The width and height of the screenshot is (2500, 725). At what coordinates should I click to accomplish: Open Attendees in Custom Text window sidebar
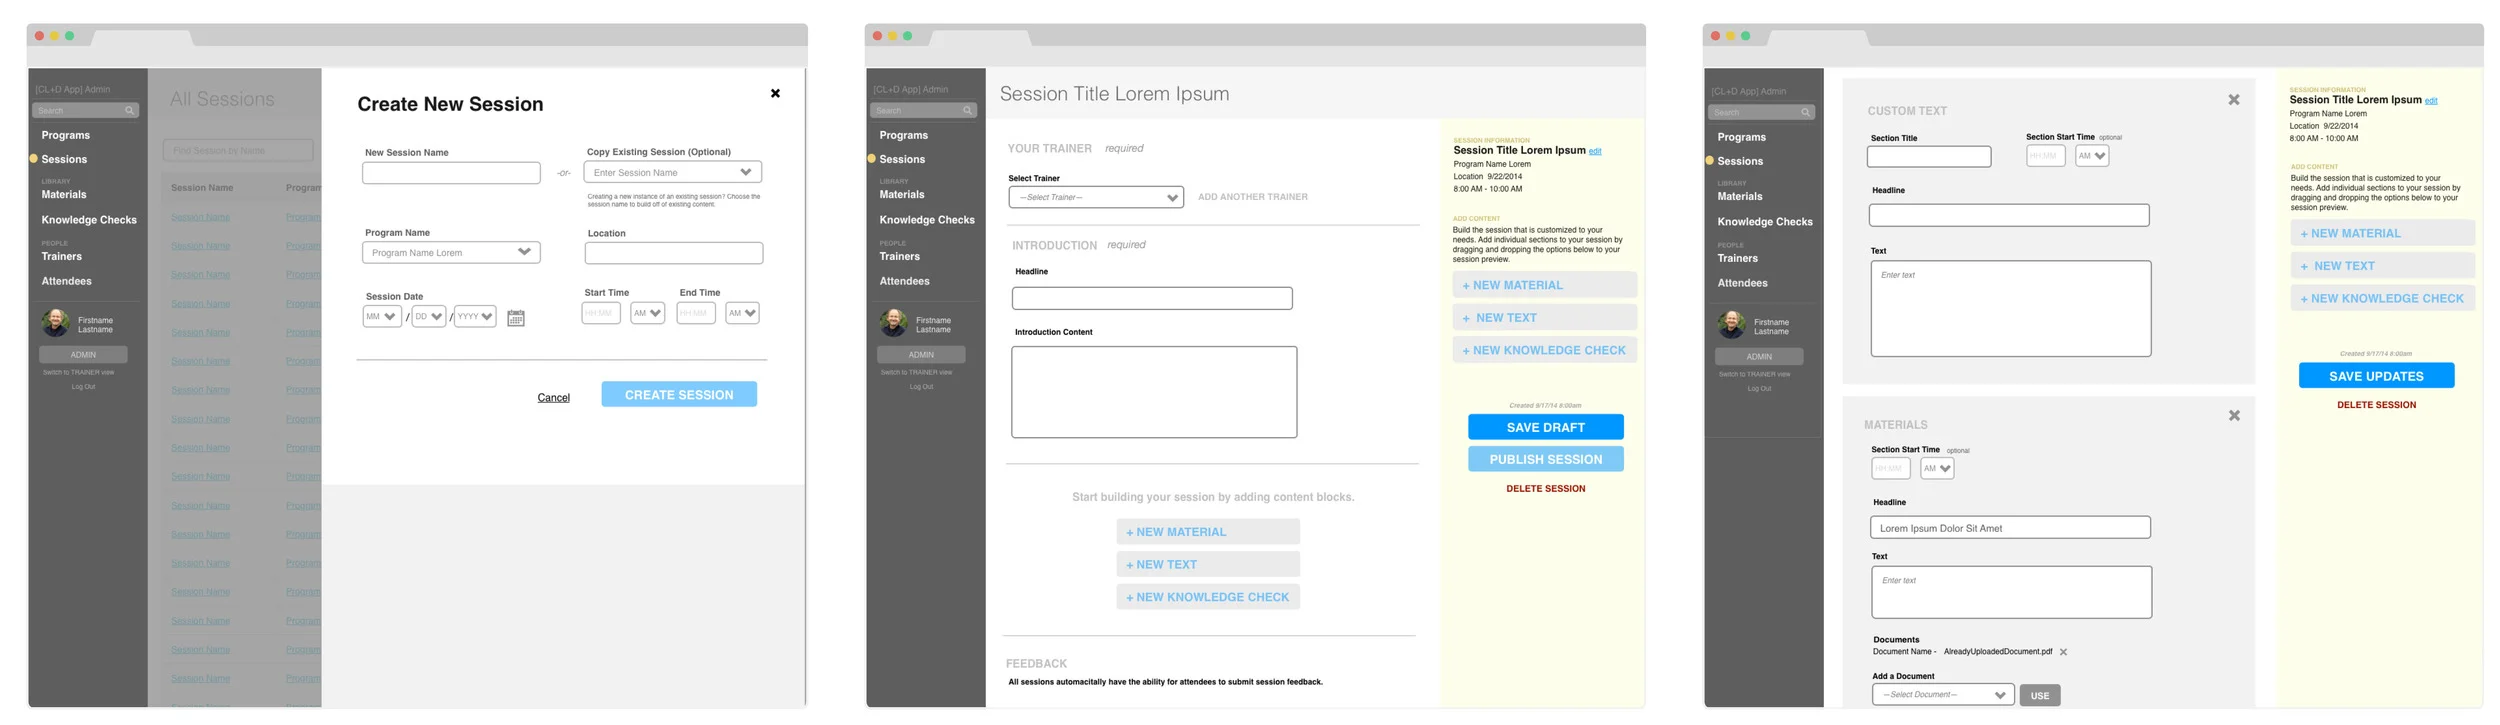[1742, 283]
